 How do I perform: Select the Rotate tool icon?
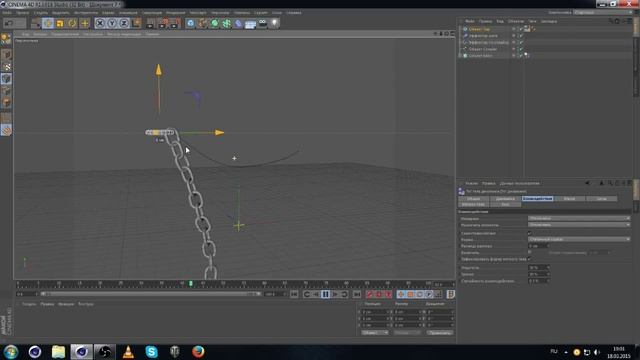(x=72, y=23)
